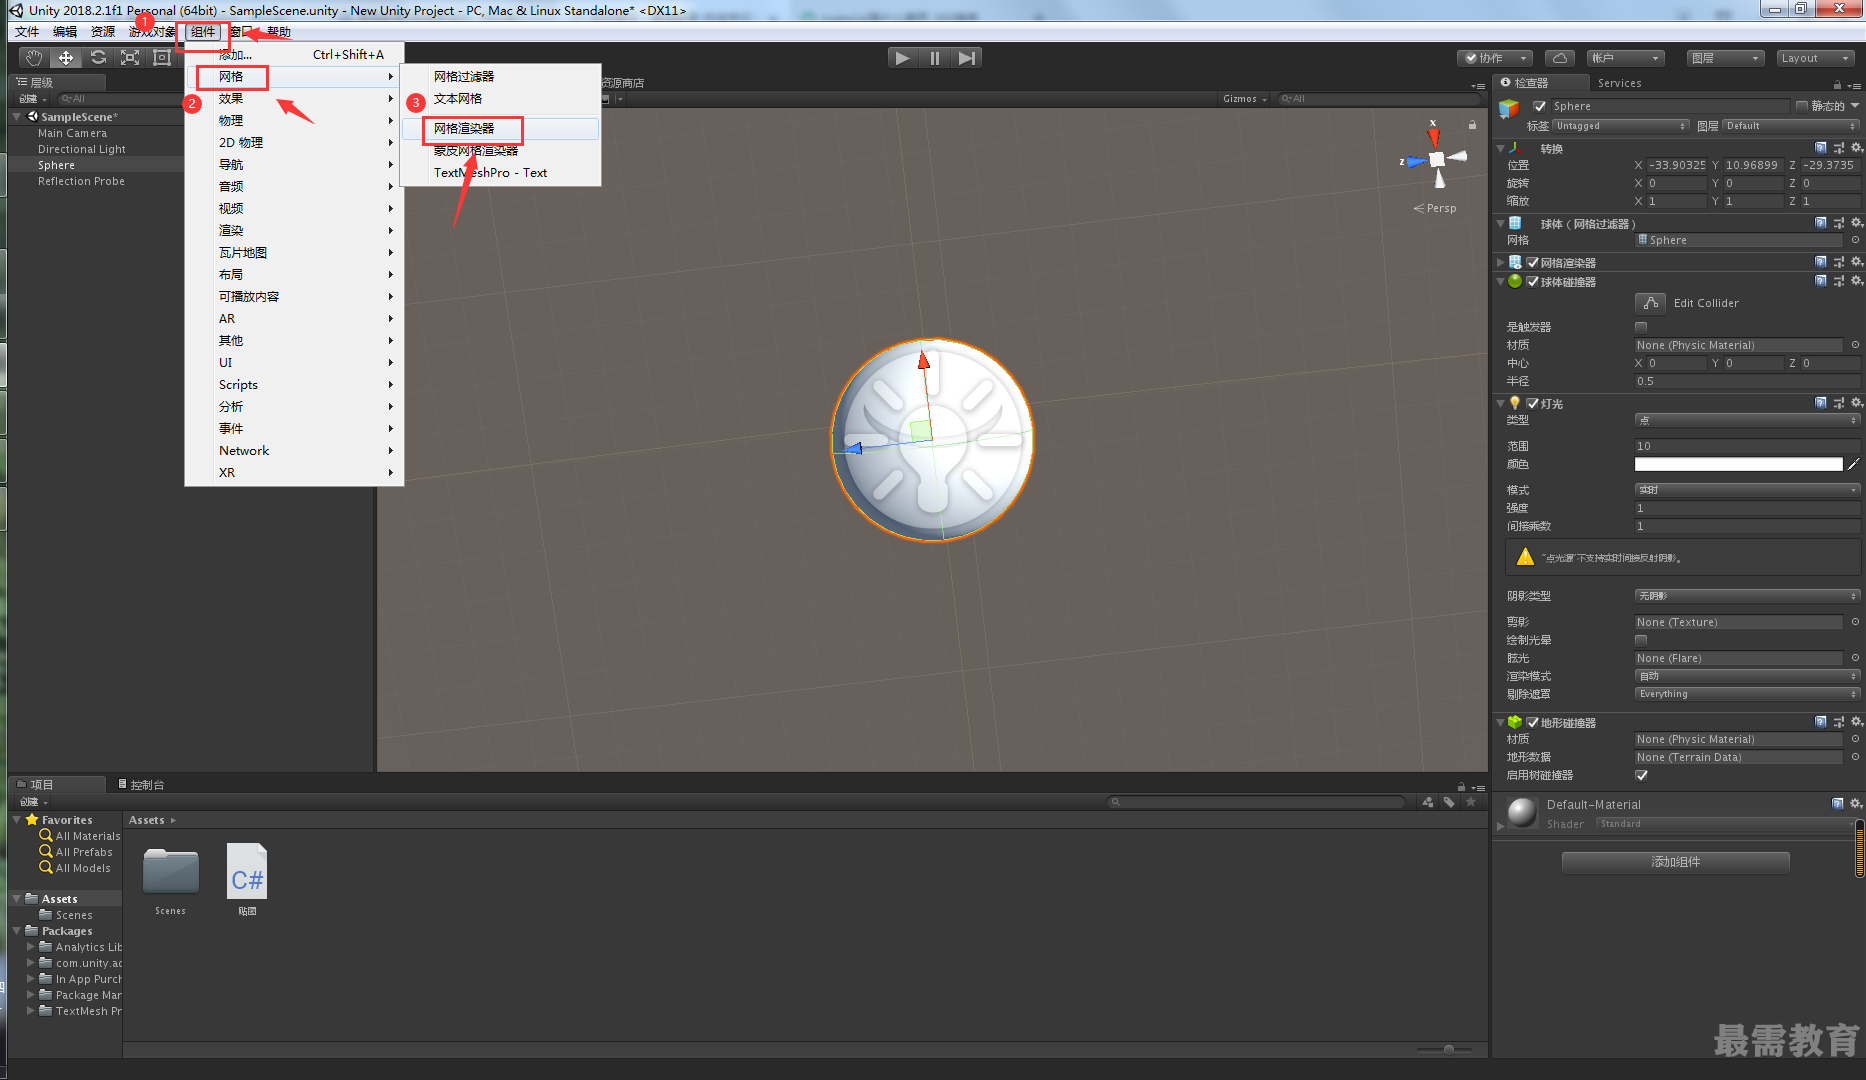Switch to the Services tab

point(1619,83)
